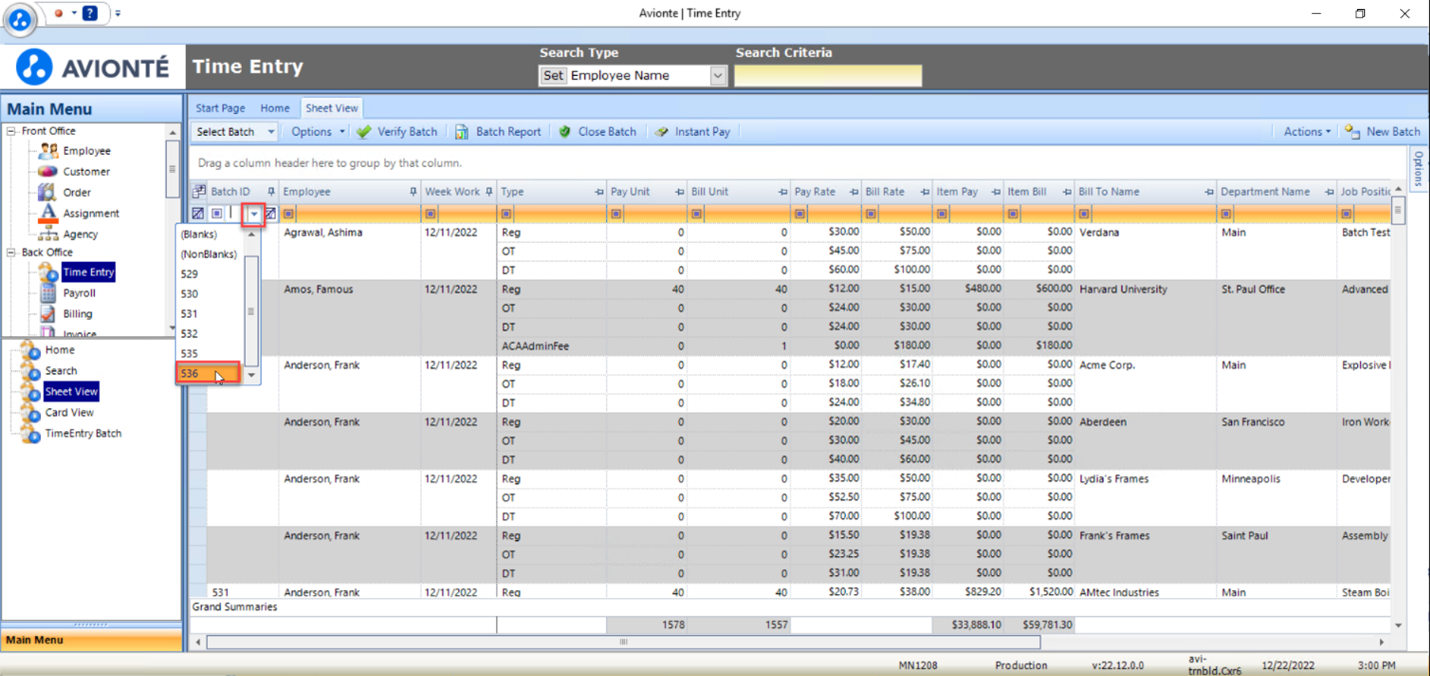Create a New Batch

[x=1382, y=132]
